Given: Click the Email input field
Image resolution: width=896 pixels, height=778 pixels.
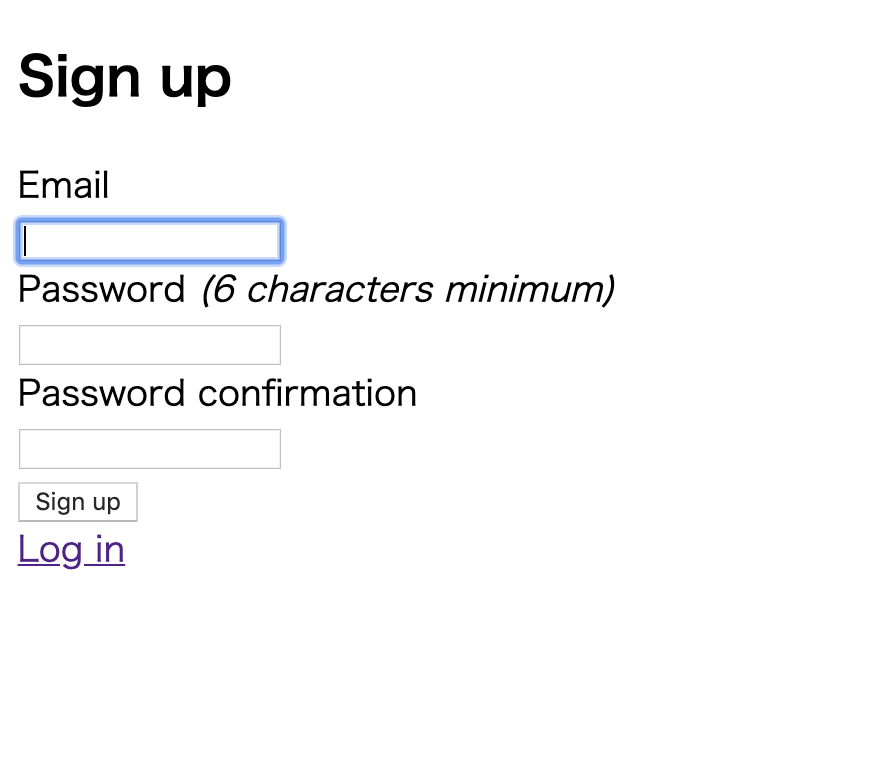Looking at the screenshot, I should click(150, 241).
